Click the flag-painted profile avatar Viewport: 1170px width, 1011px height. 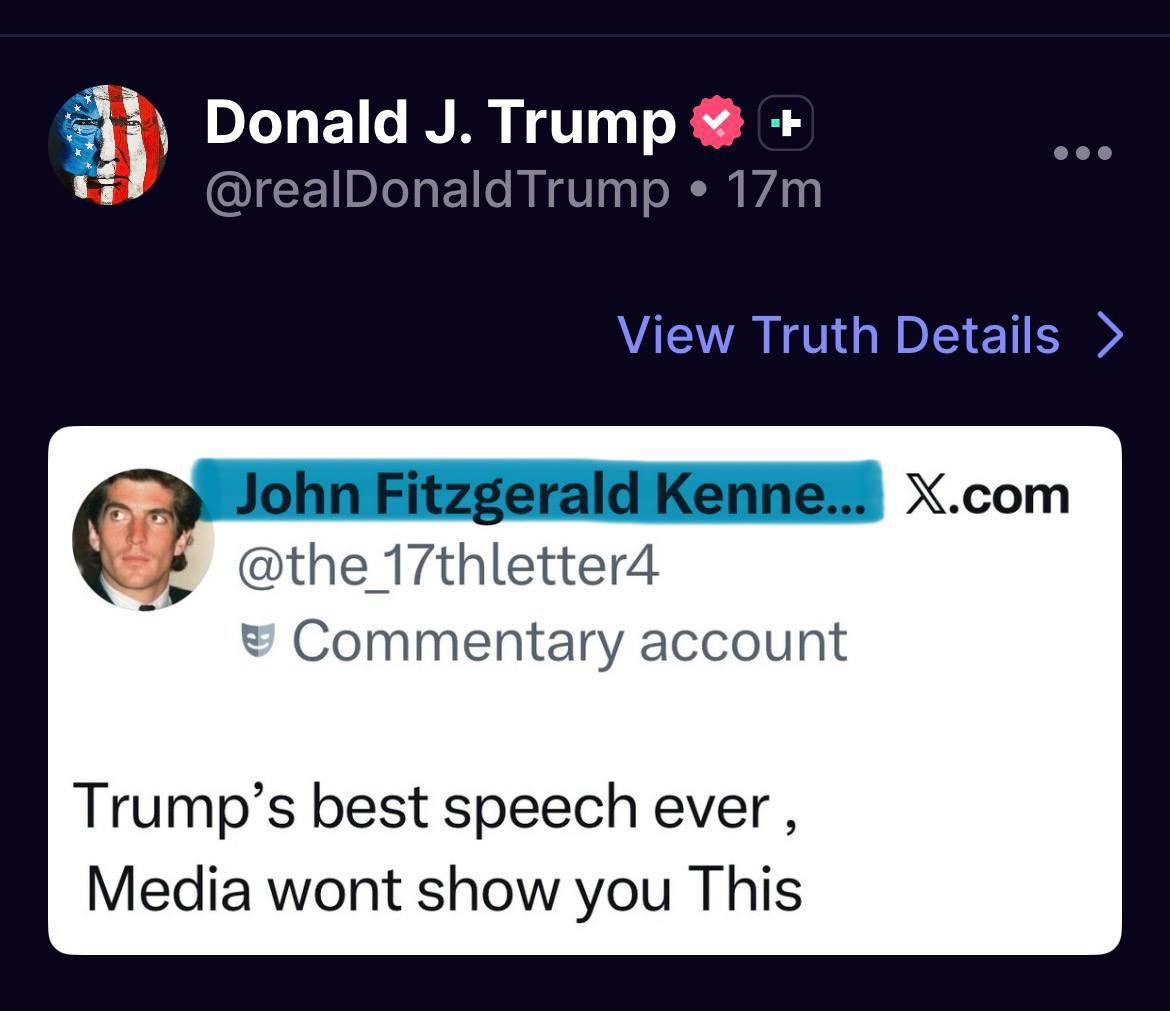[108, 145]
